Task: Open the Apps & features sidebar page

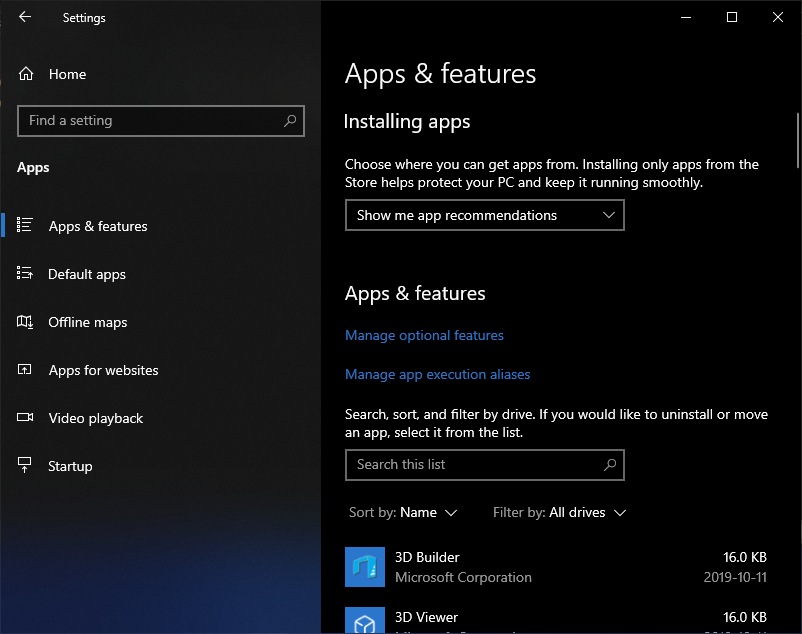Action: [98, 226]
